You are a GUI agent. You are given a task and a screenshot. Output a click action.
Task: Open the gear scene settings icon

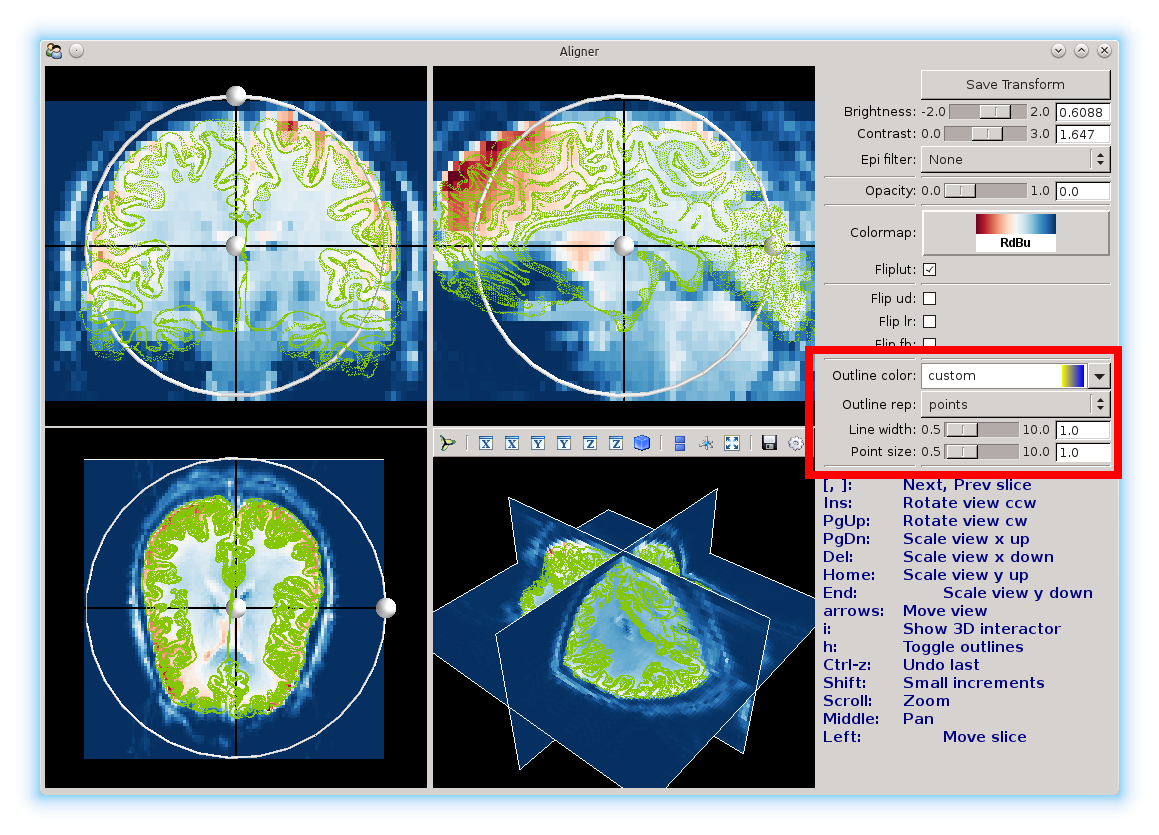pyautogui.click(x=795, y=443)
